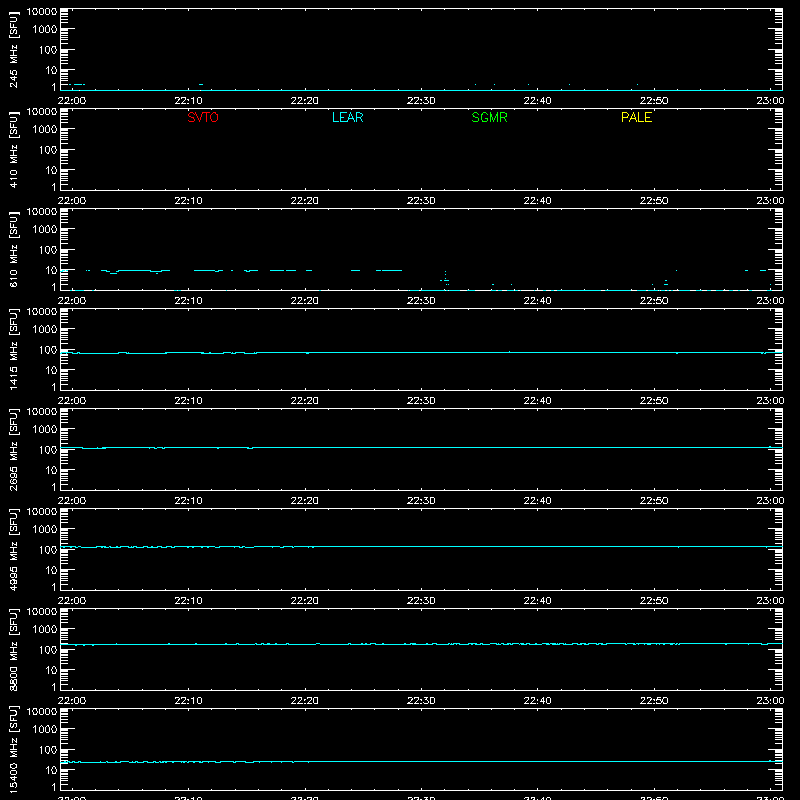The image size is (800, 800).
Task: Click the 1000 tick on 4995 MHz axis
Action: click(45, 530)
